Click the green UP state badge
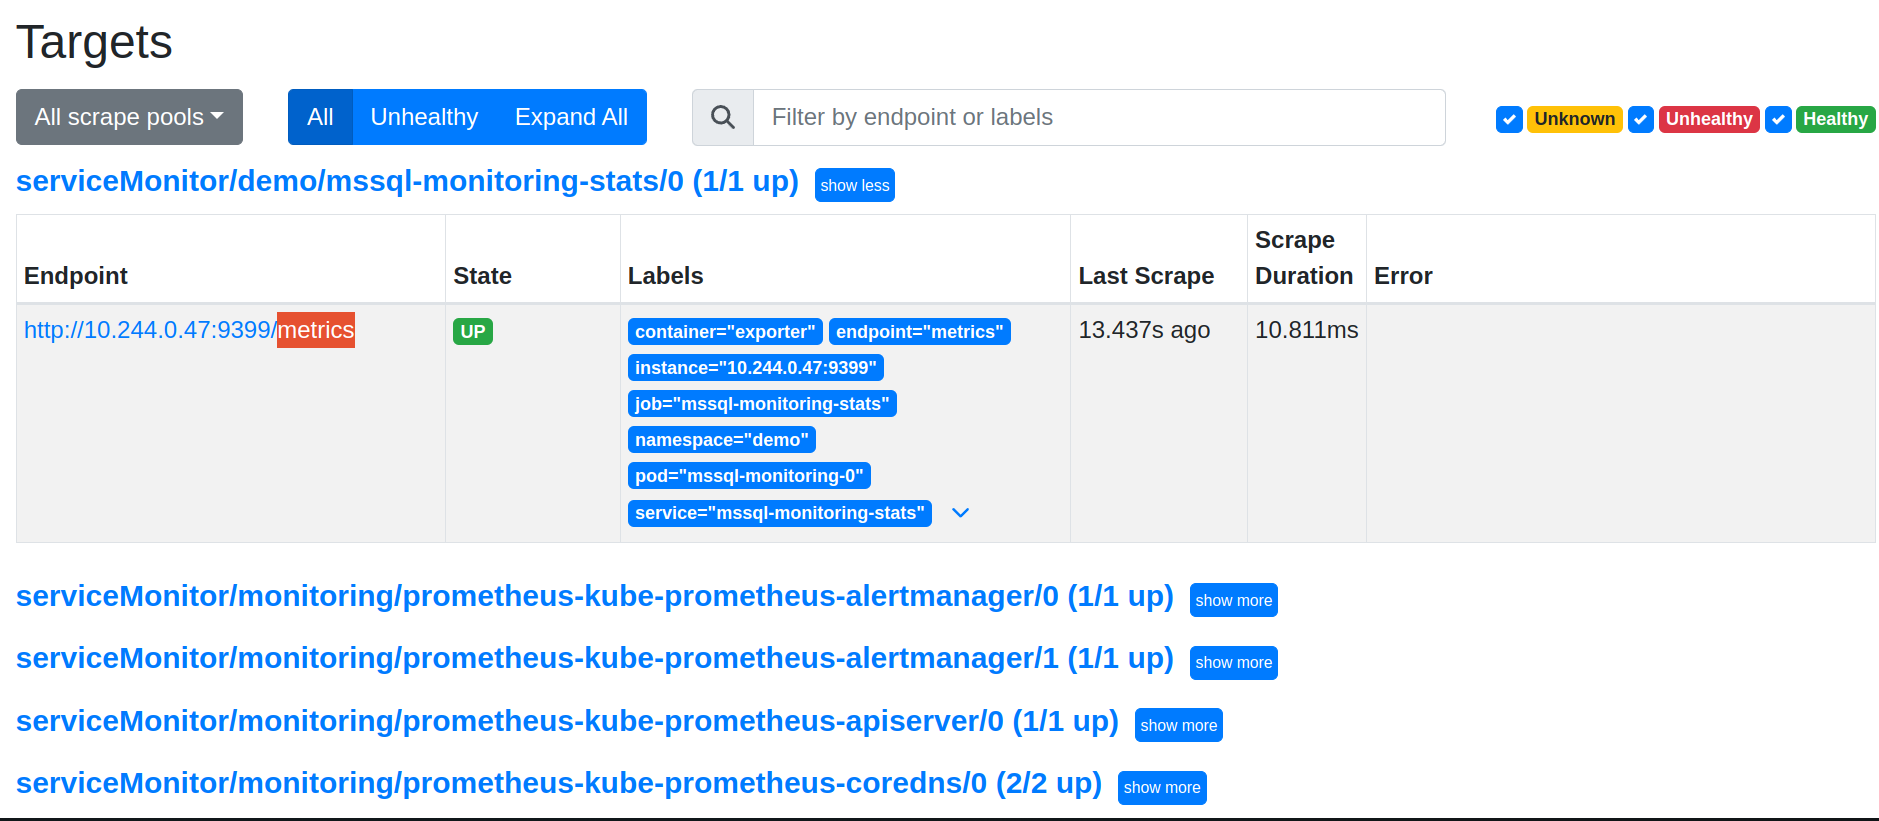This screenshot has width=1879, height=821. tap(472, 332)
